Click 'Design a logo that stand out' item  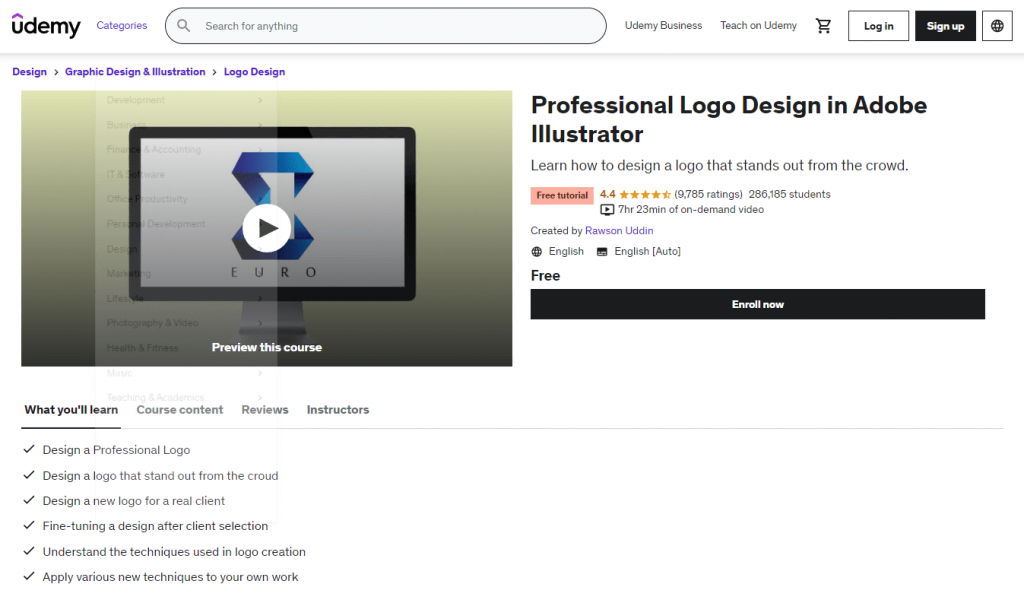tap(161, 476)
